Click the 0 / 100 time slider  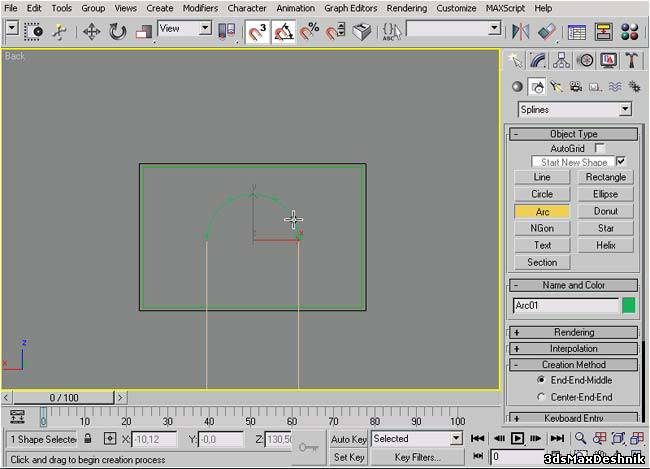point(63,397)
